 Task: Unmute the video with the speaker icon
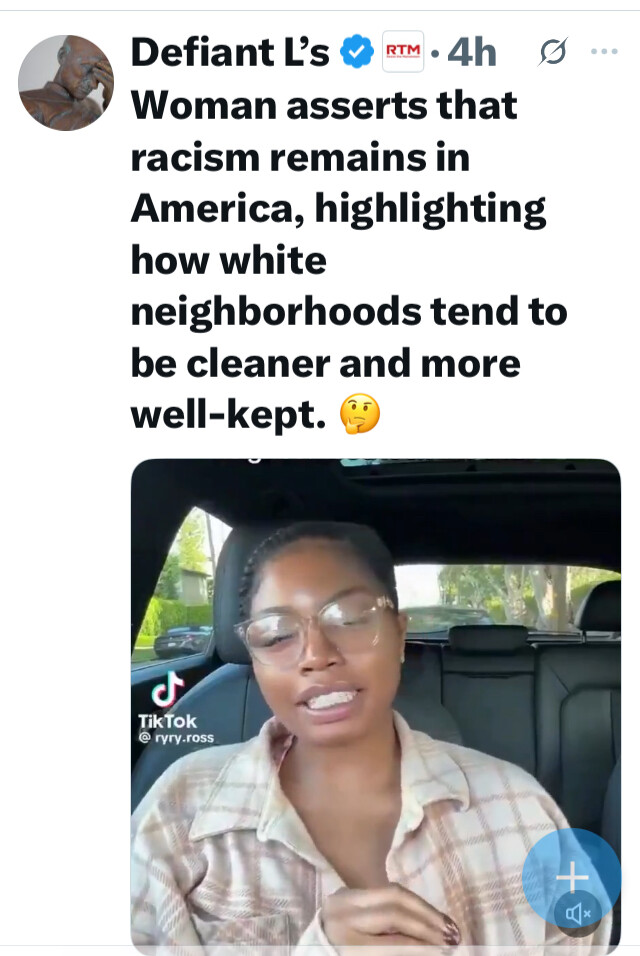click(x=577, y=913)
